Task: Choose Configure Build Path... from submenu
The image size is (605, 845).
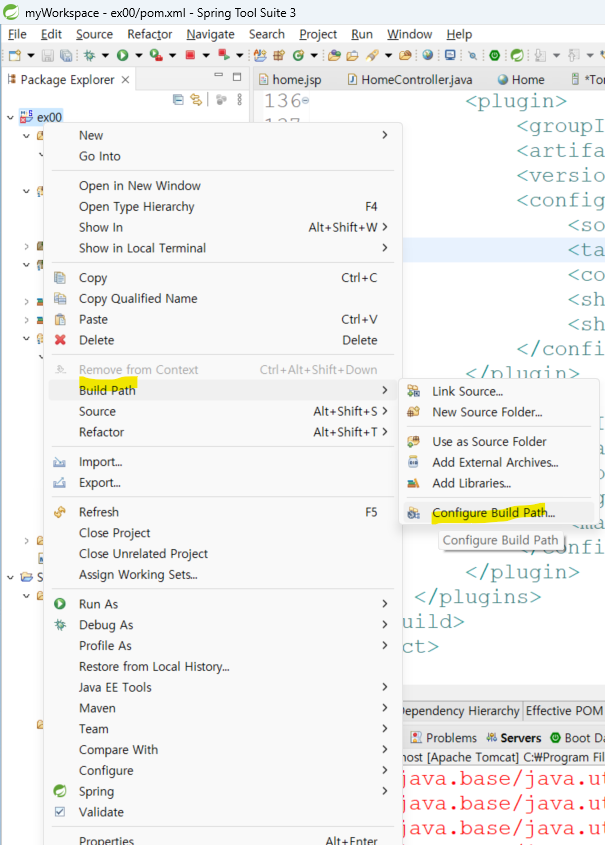Action: pyautogui.click(x=493, y=513)
